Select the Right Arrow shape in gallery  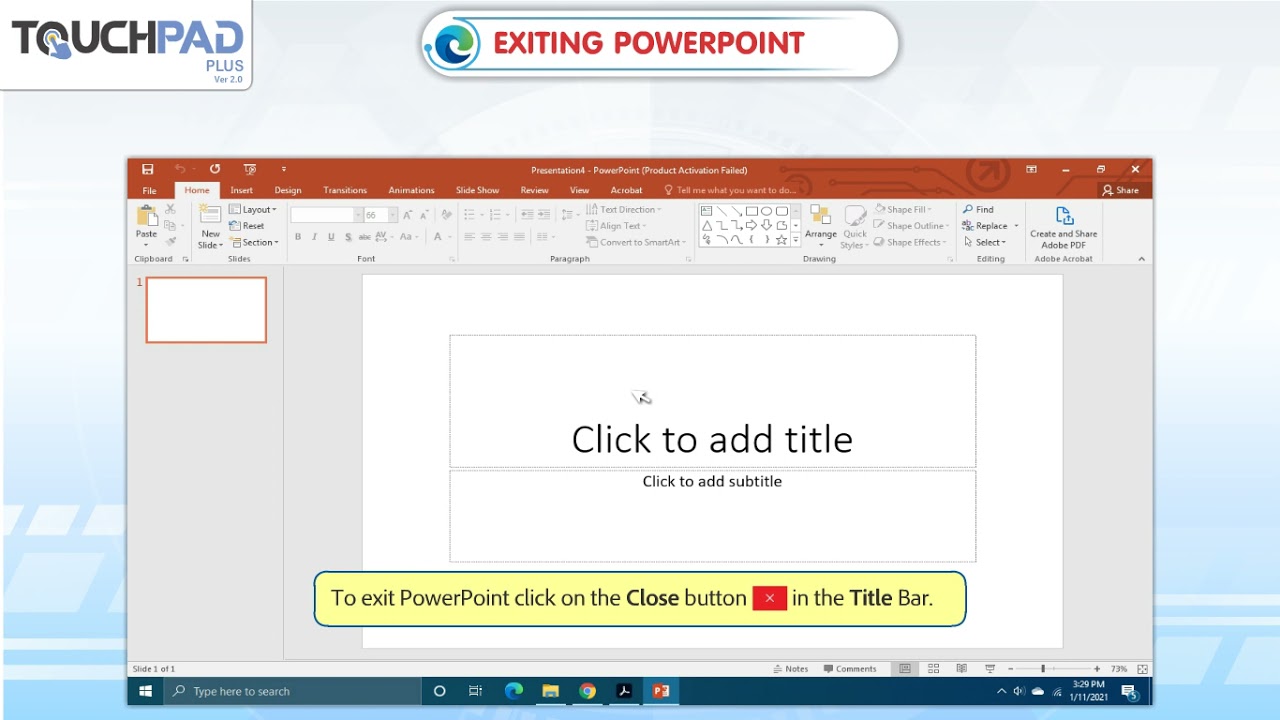(x=751, y=226)
